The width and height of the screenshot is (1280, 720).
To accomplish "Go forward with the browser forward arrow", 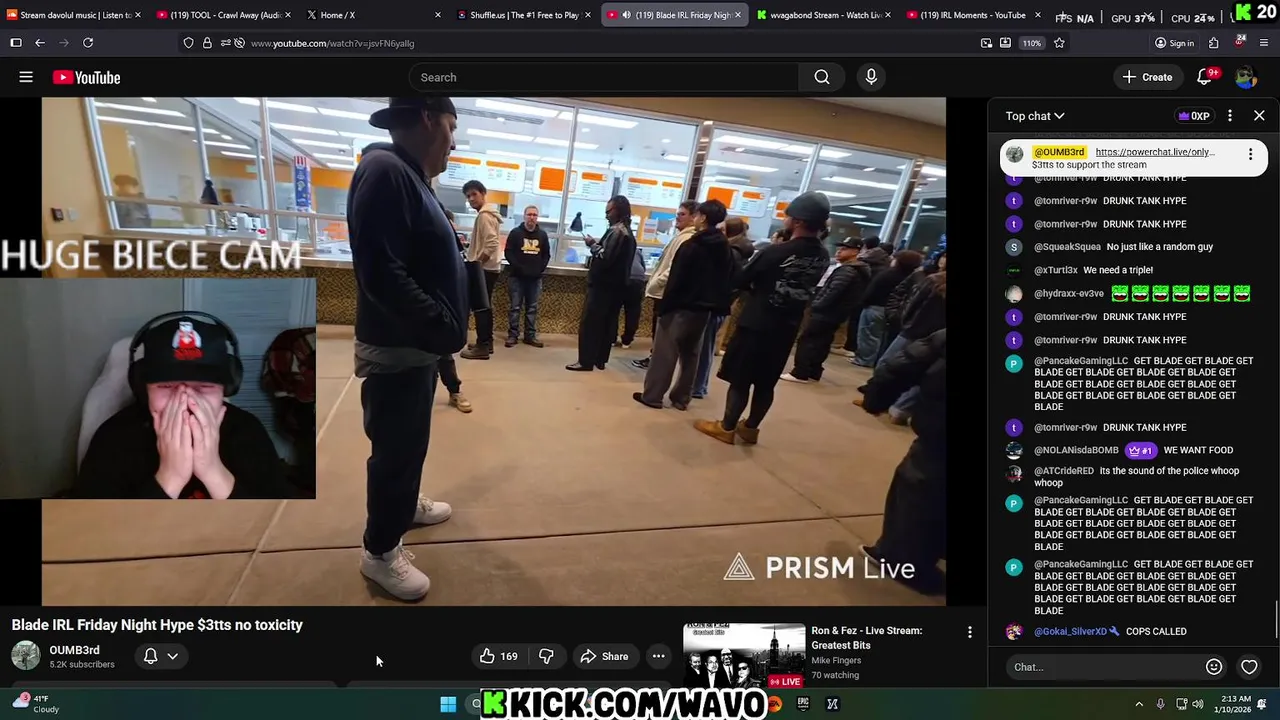I will pos(64,43).
